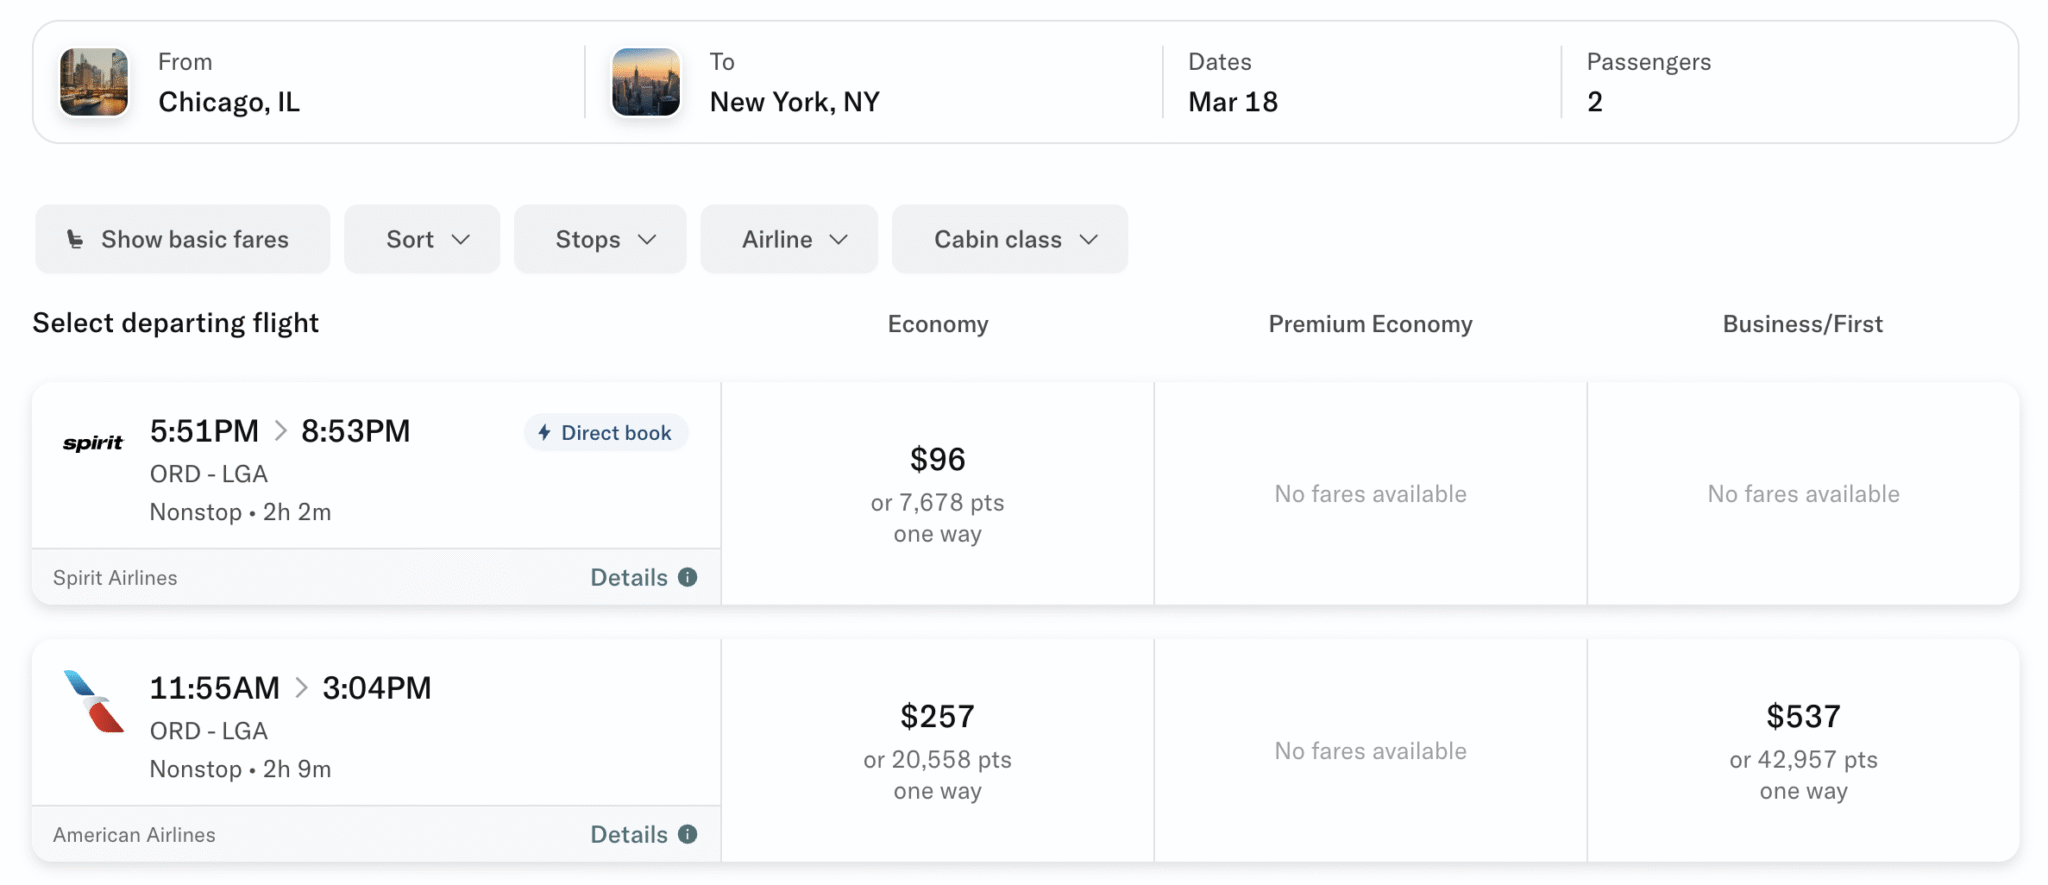Open the Airline filter dropdown
The height and width of the screenshot is (885, 2048).
788,239
